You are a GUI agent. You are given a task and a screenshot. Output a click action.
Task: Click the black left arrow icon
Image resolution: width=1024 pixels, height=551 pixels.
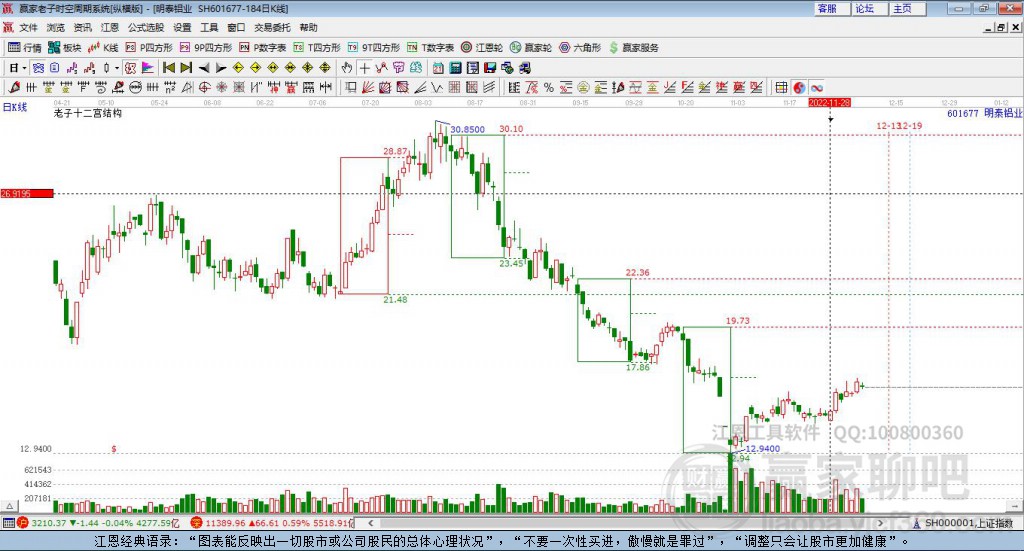(204, 68)
